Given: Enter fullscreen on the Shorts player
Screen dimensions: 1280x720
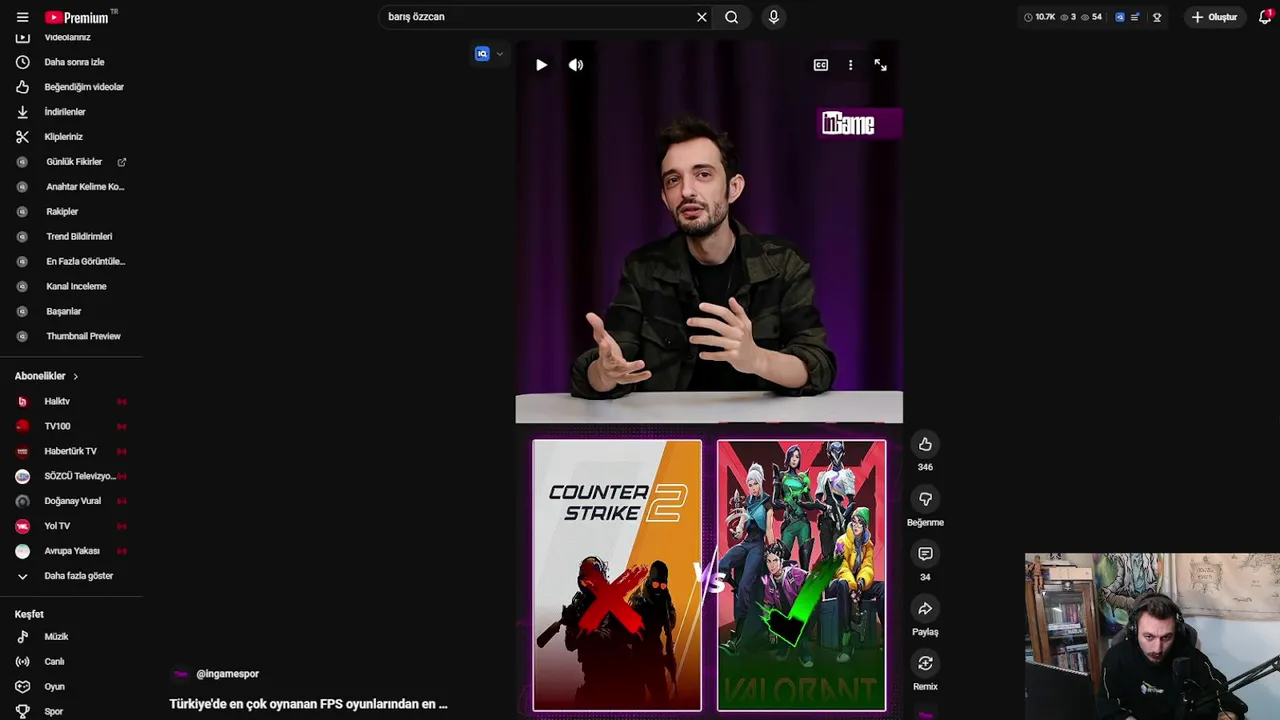Looking at the screenshot, I should tap(881, 65).
